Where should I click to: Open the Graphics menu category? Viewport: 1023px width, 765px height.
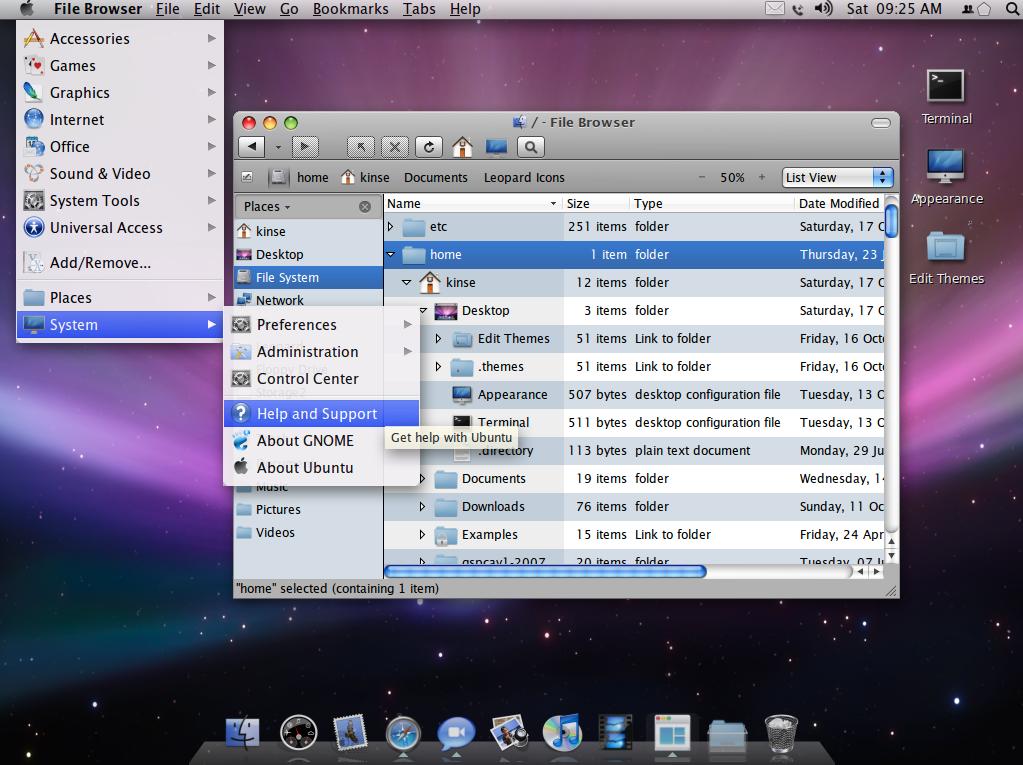click(120, 93)
